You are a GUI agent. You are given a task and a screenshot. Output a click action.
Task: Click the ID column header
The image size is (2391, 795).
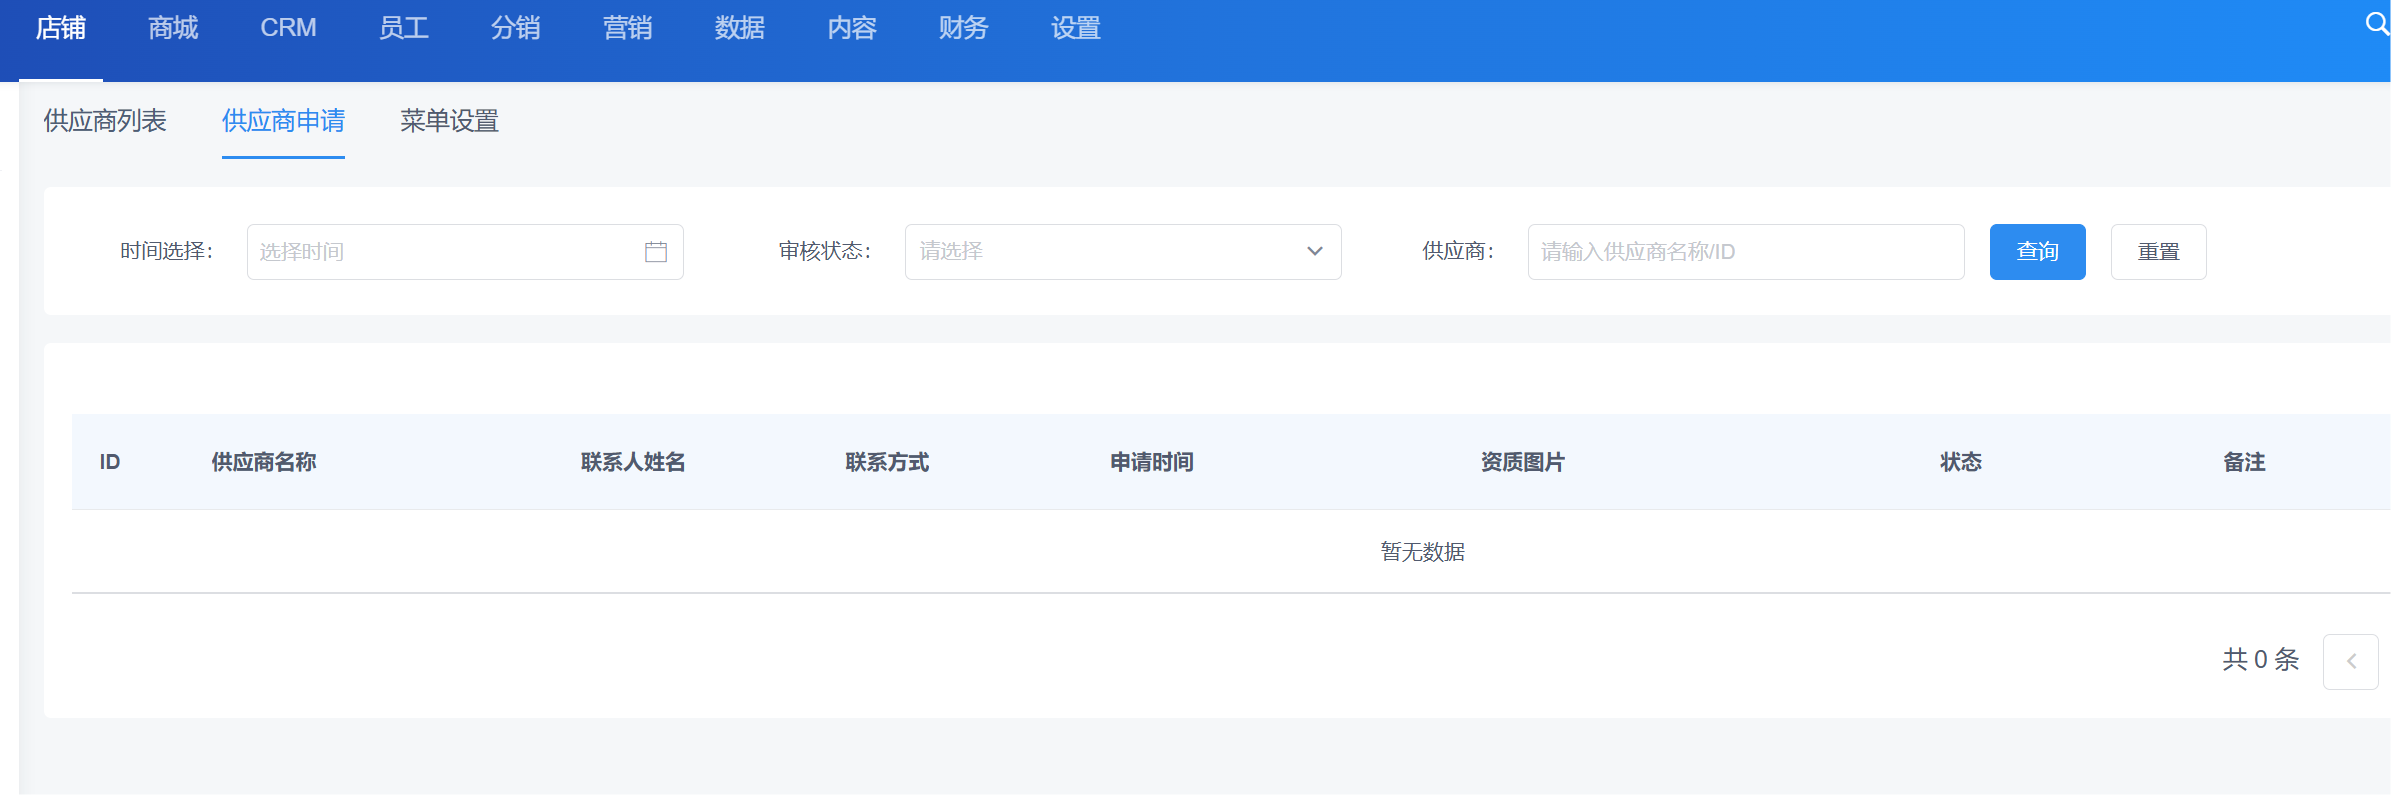pyautogui.click(x=110, y=462)
